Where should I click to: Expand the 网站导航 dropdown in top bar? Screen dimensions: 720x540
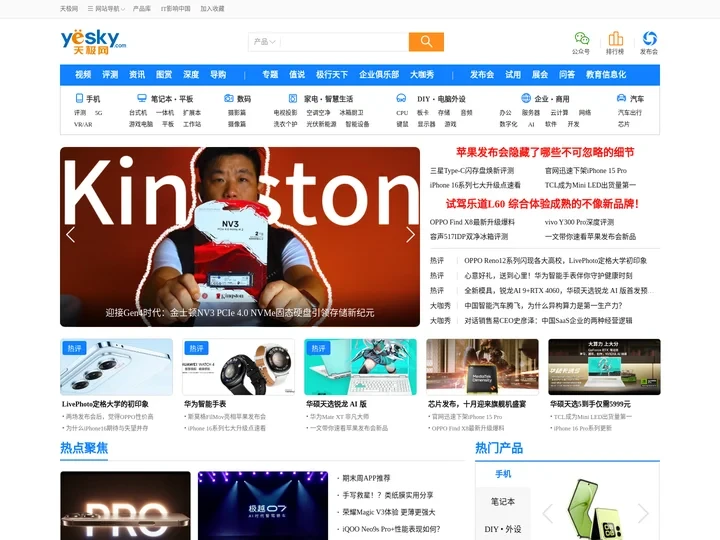tap(106, 9)
